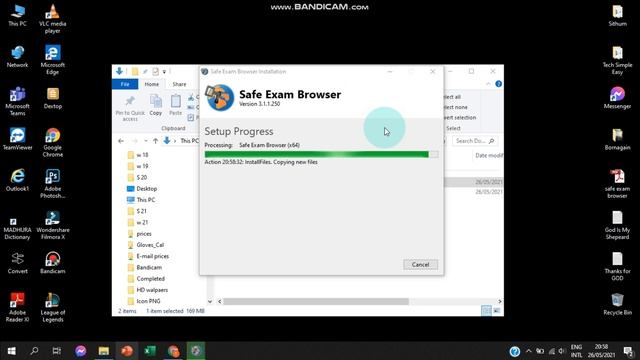
Task: Select E-mail prices in navigation pane
Action: [x=148, y=256]
